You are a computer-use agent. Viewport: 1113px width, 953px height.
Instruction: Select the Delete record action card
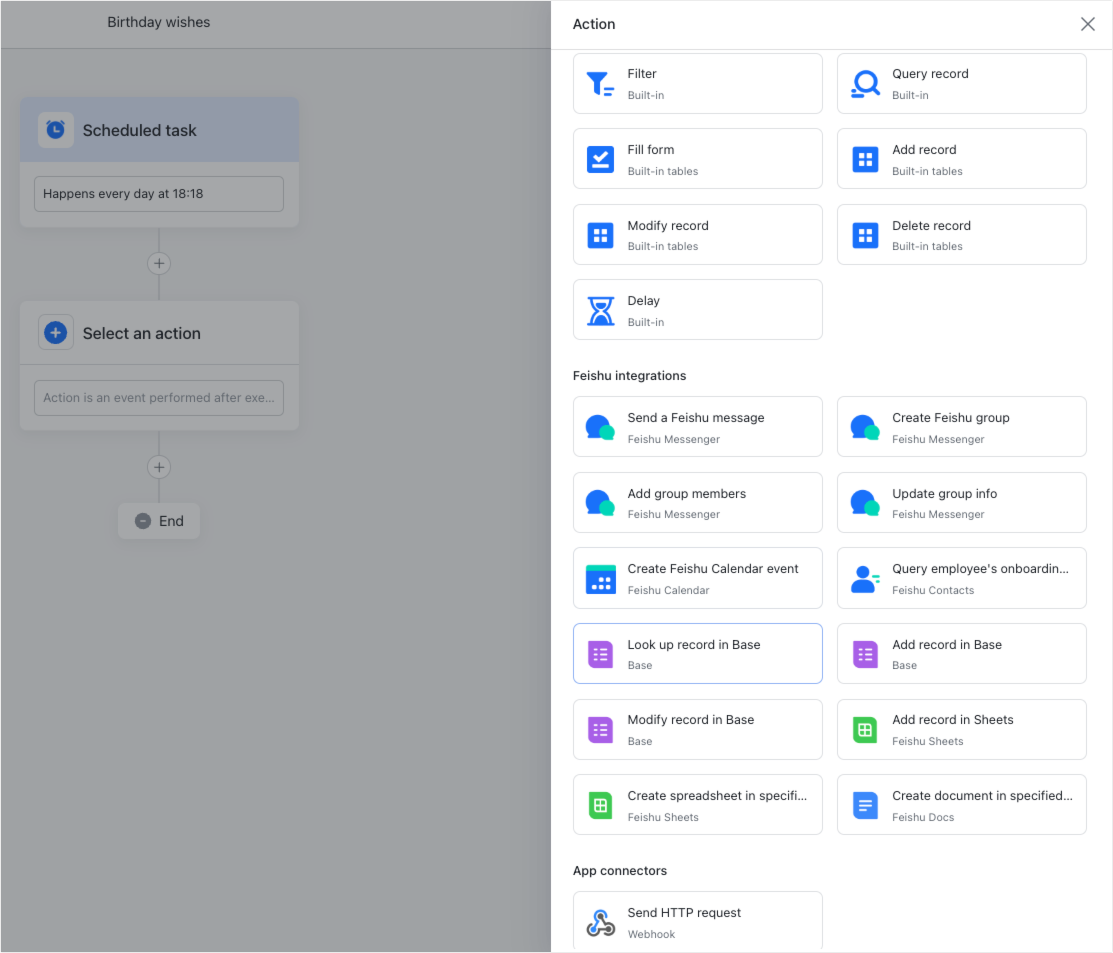click(x=961, y=234)
